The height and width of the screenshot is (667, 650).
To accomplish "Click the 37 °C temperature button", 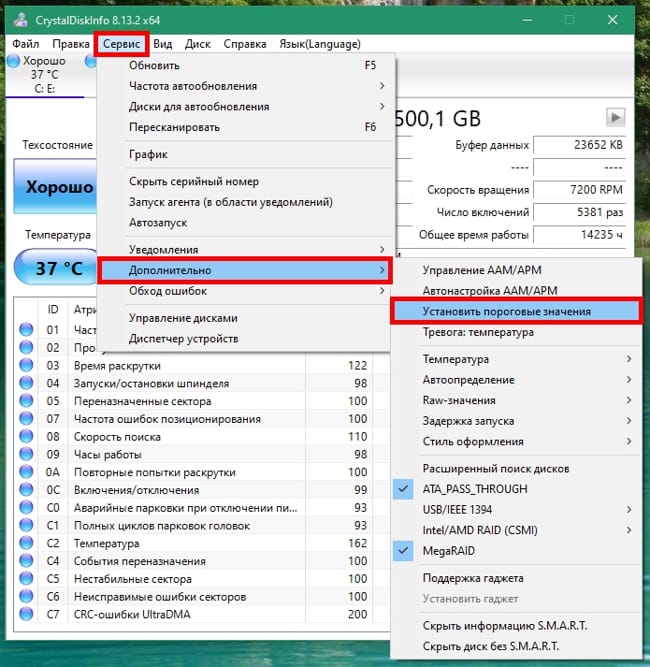I will coord(57,268).
